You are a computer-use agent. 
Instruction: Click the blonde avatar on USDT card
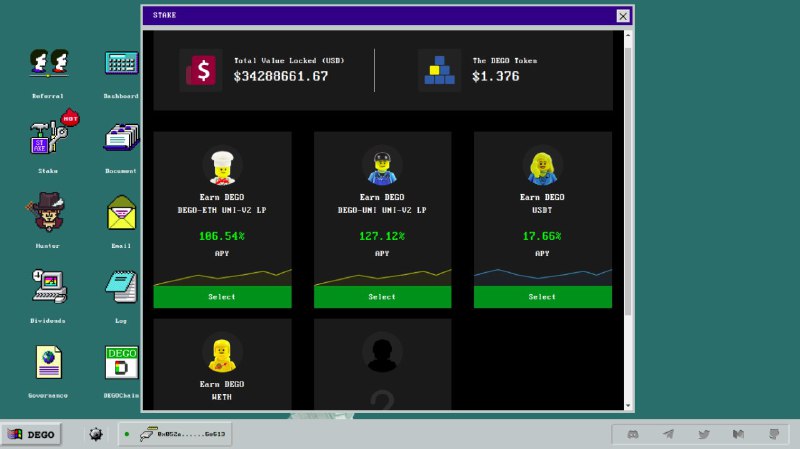pos(542,166)
